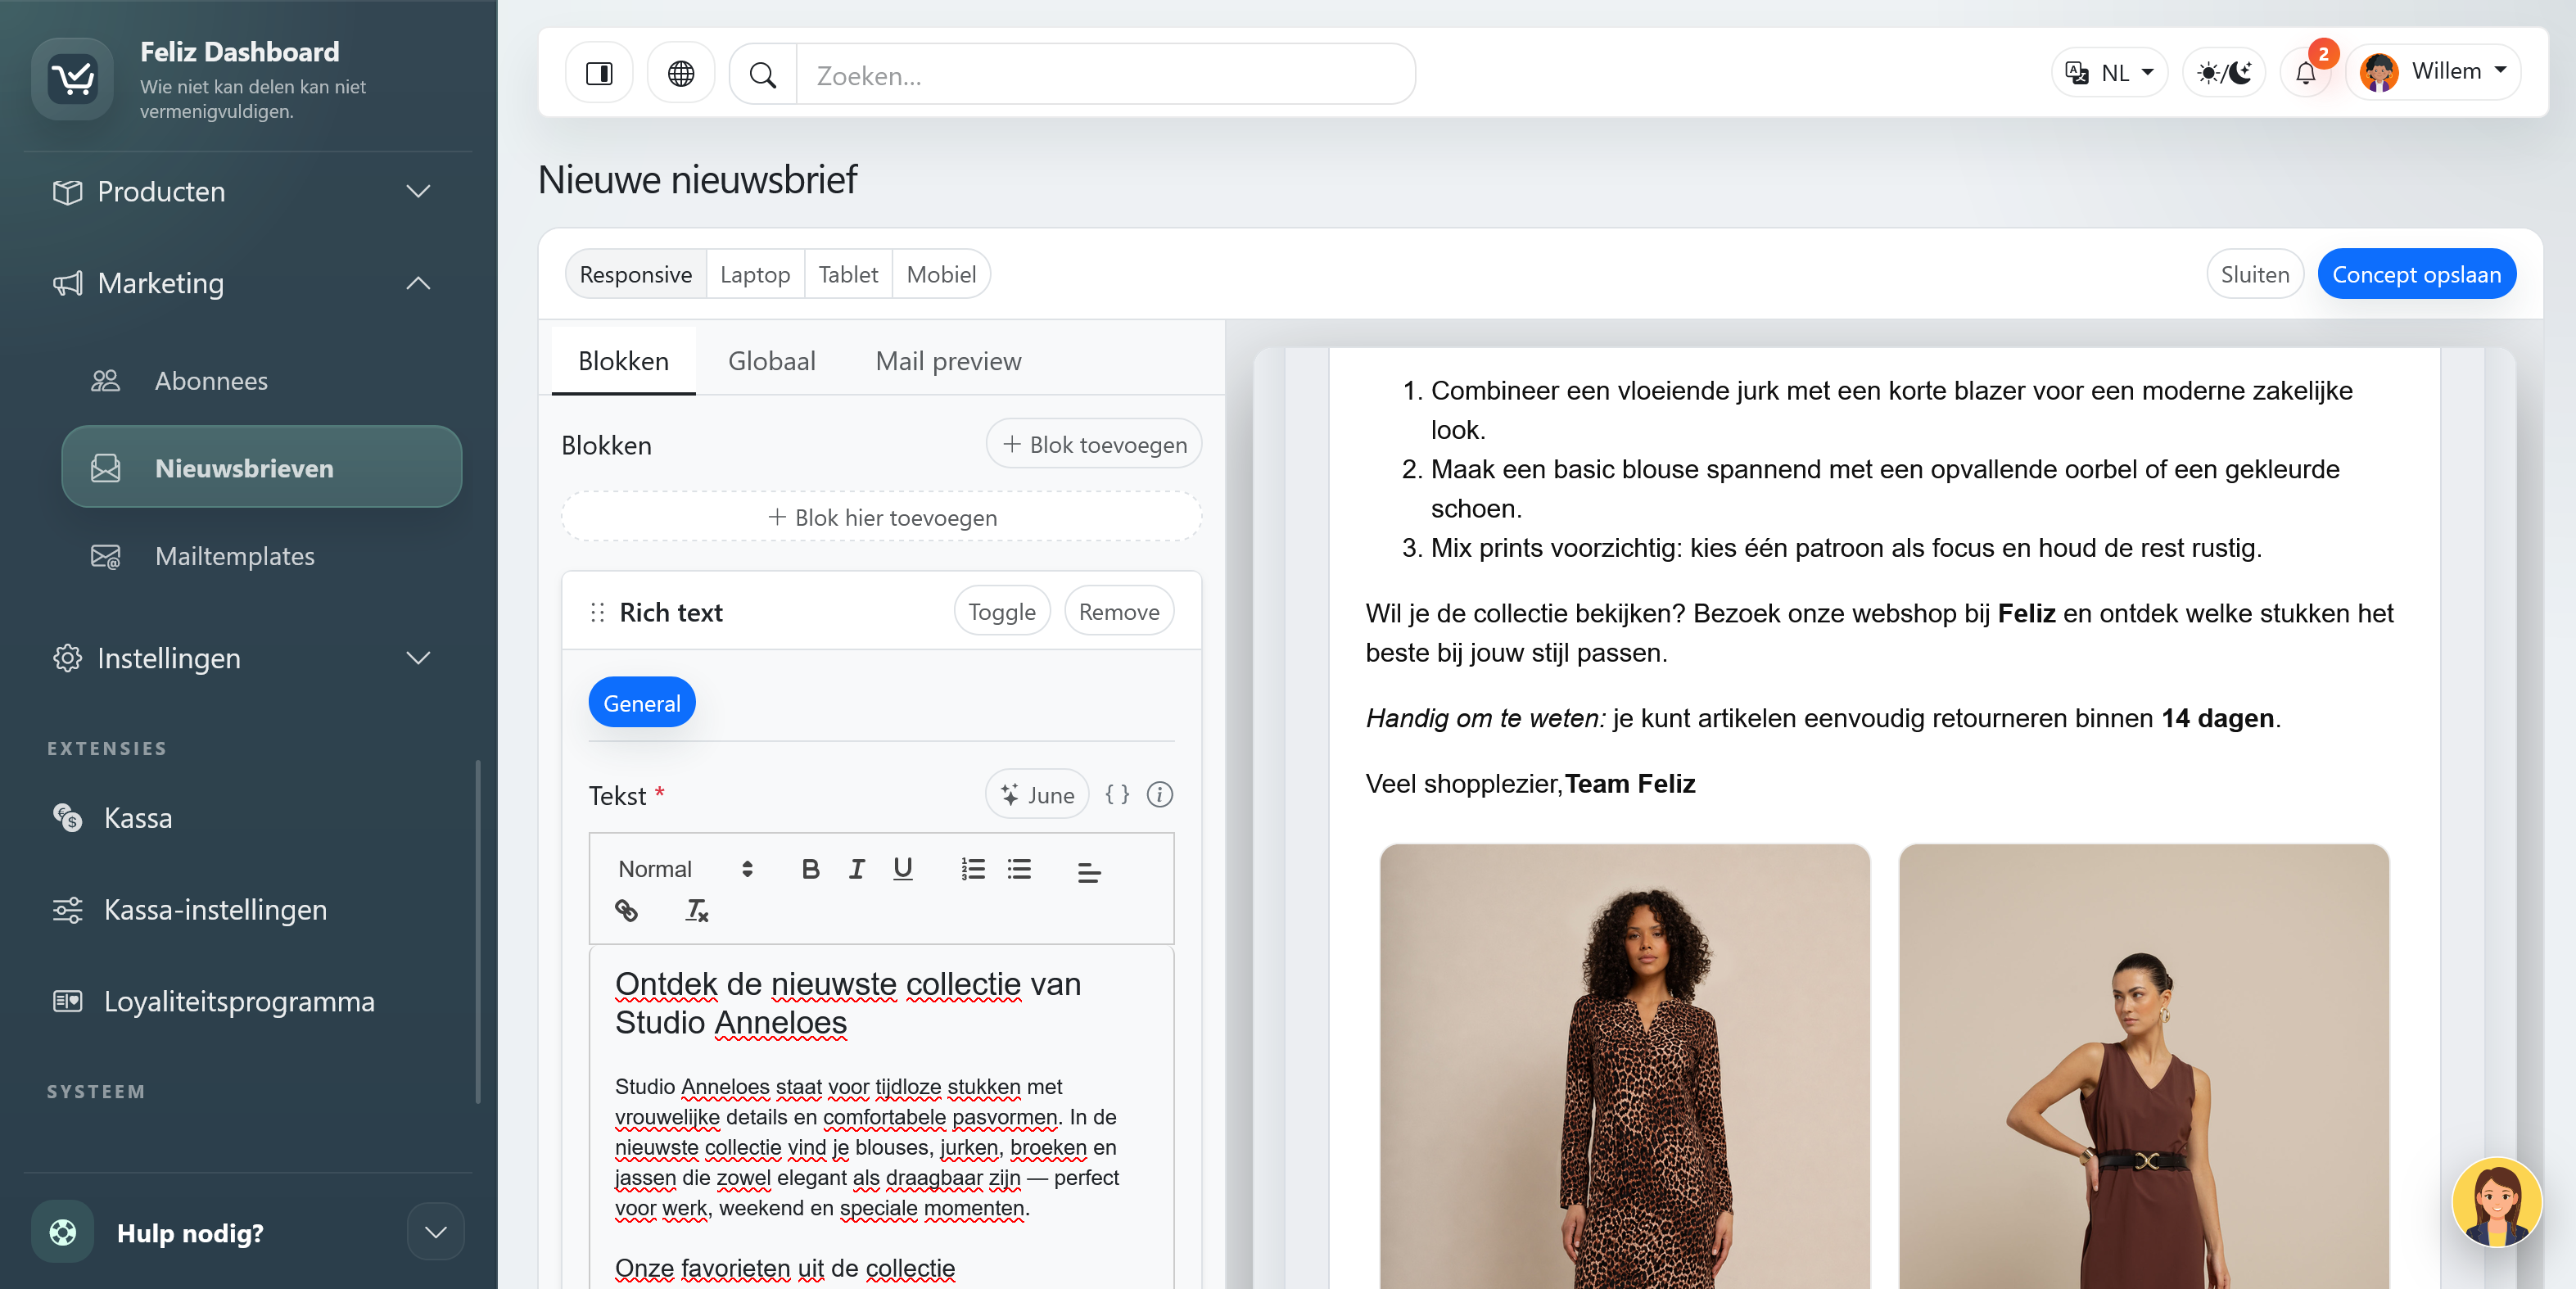2576x1289 pixels.
Task: Open the NL language dropdown
Action: (x=2110, y=73)
